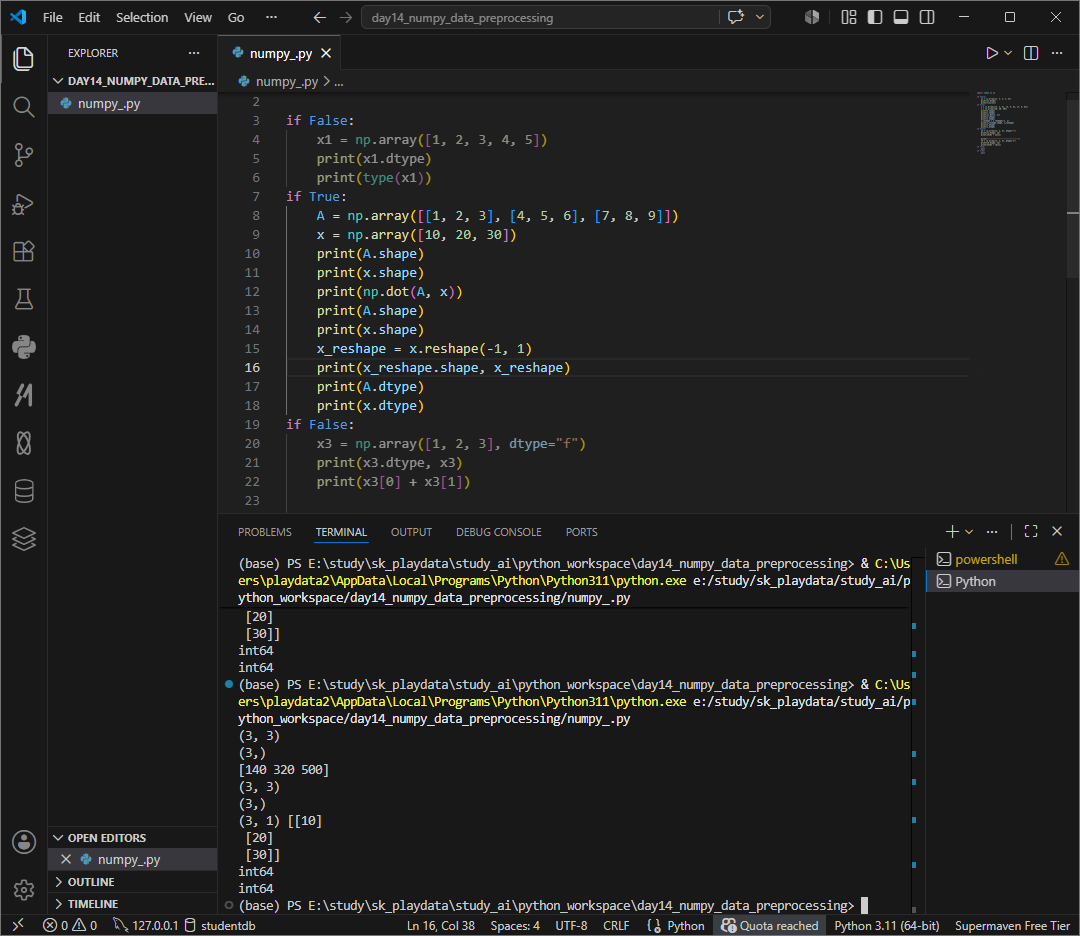Collapse the DAY14_NUMPY_DATA_PRE... folder section
This screenshot has height=936, width=1080.
[134, 81]
